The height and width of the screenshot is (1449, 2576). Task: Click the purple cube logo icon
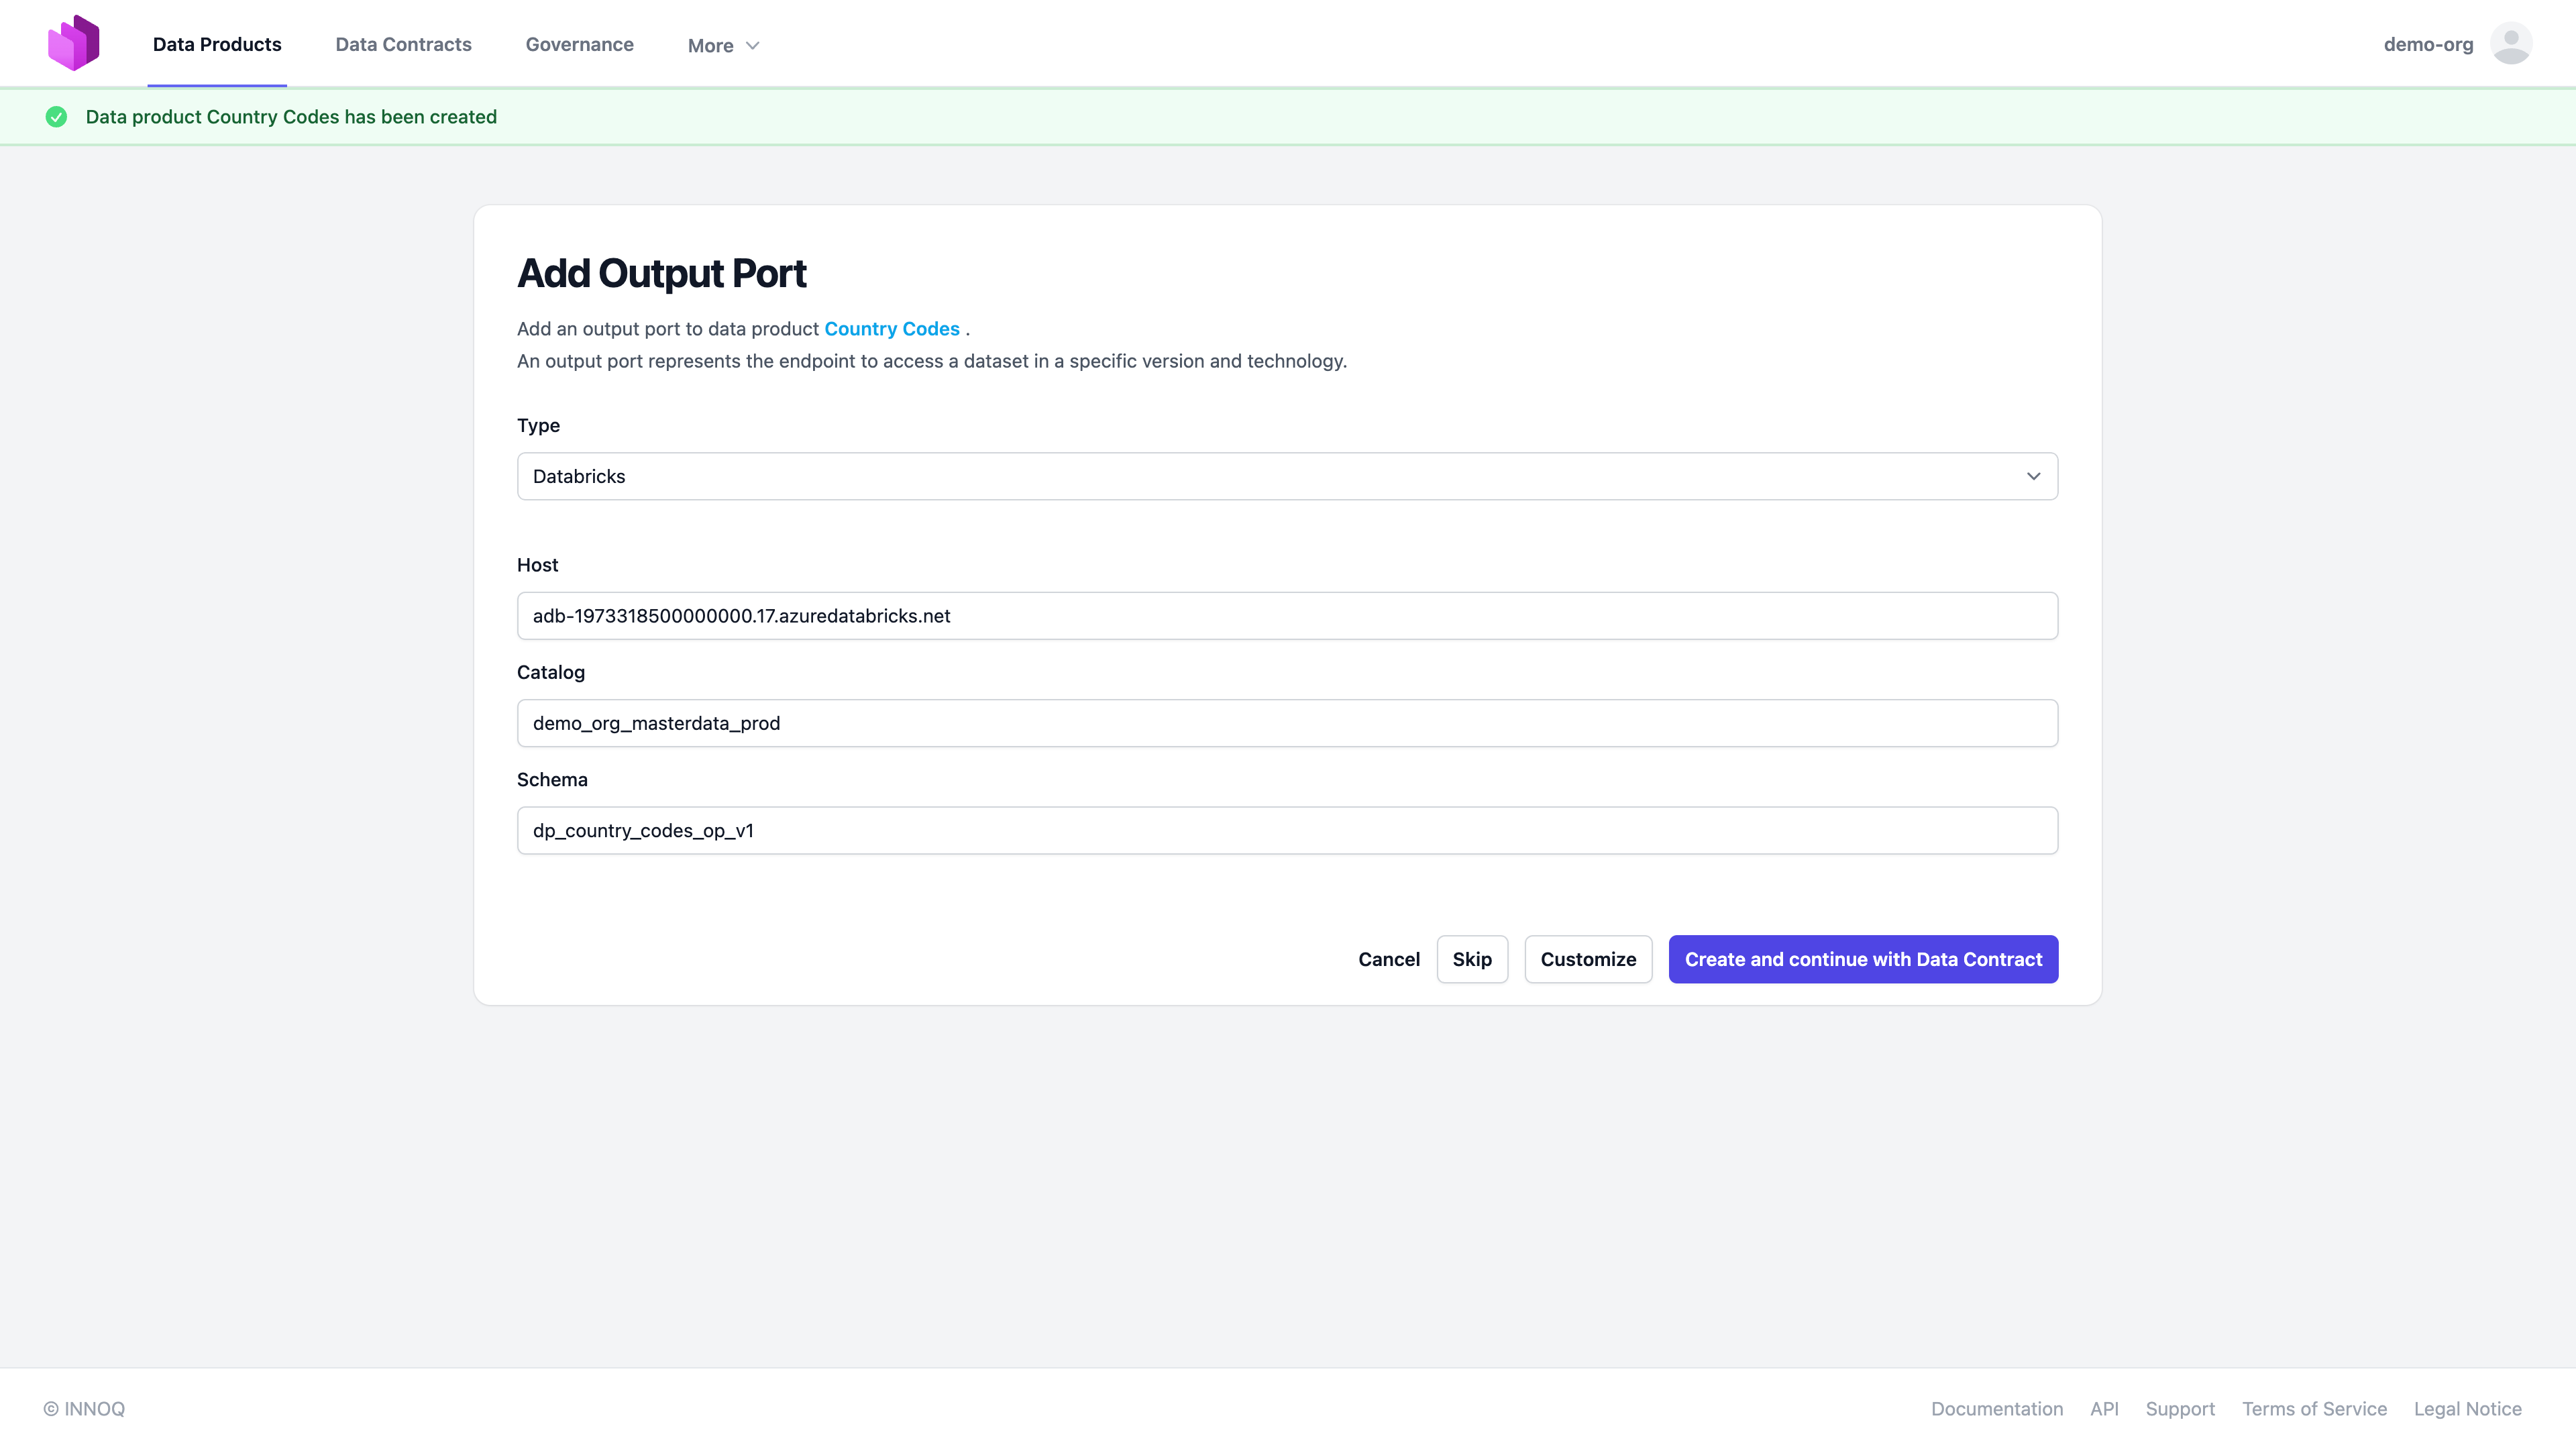pos(73,43)
